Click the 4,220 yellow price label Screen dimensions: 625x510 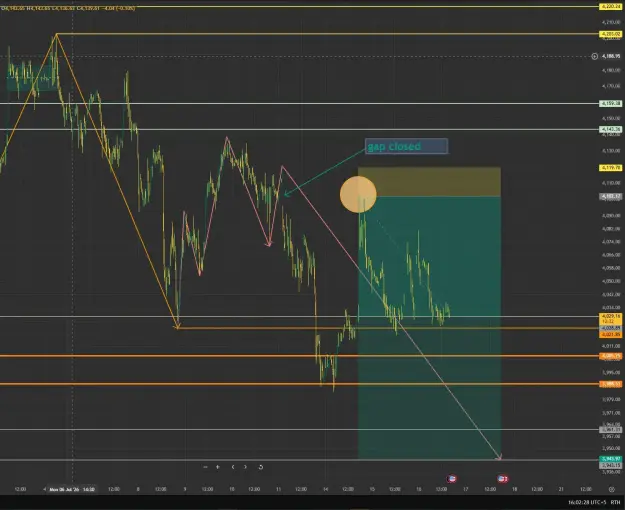(x=611, y=6)
